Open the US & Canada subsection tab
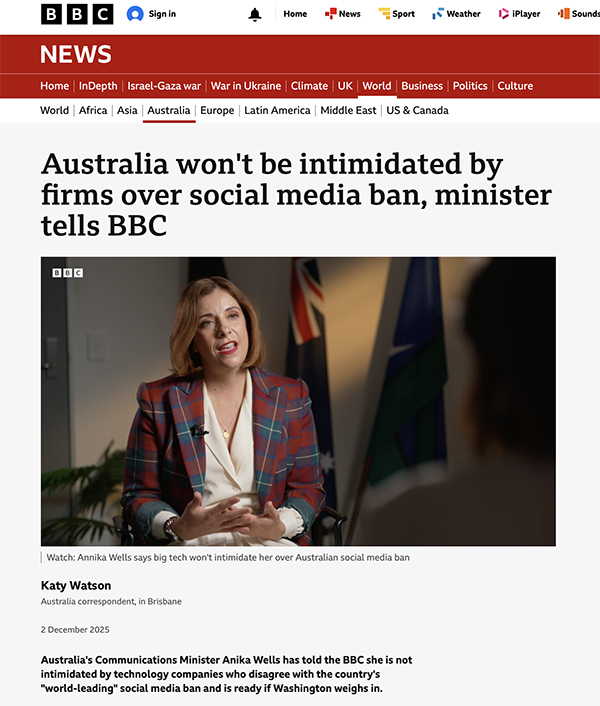600x706 pixels. [417, 110]
